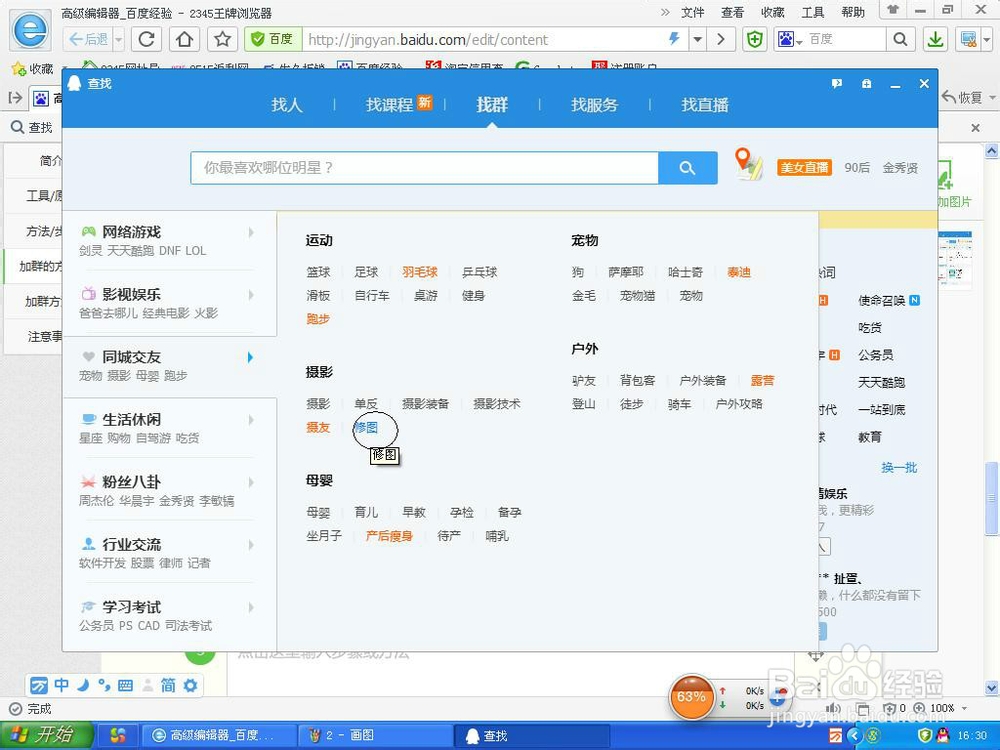
Task: Open input method soft keyboard icon
Action: click(x=126, y=686)
